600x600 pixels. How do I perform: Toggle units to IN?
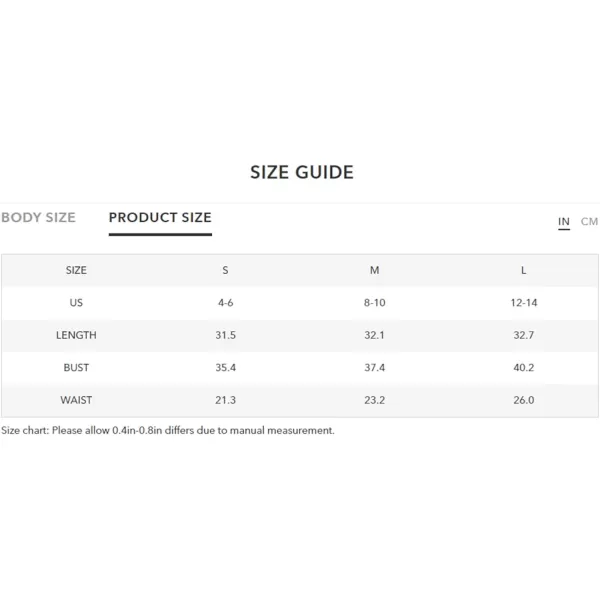coord(564,221)
